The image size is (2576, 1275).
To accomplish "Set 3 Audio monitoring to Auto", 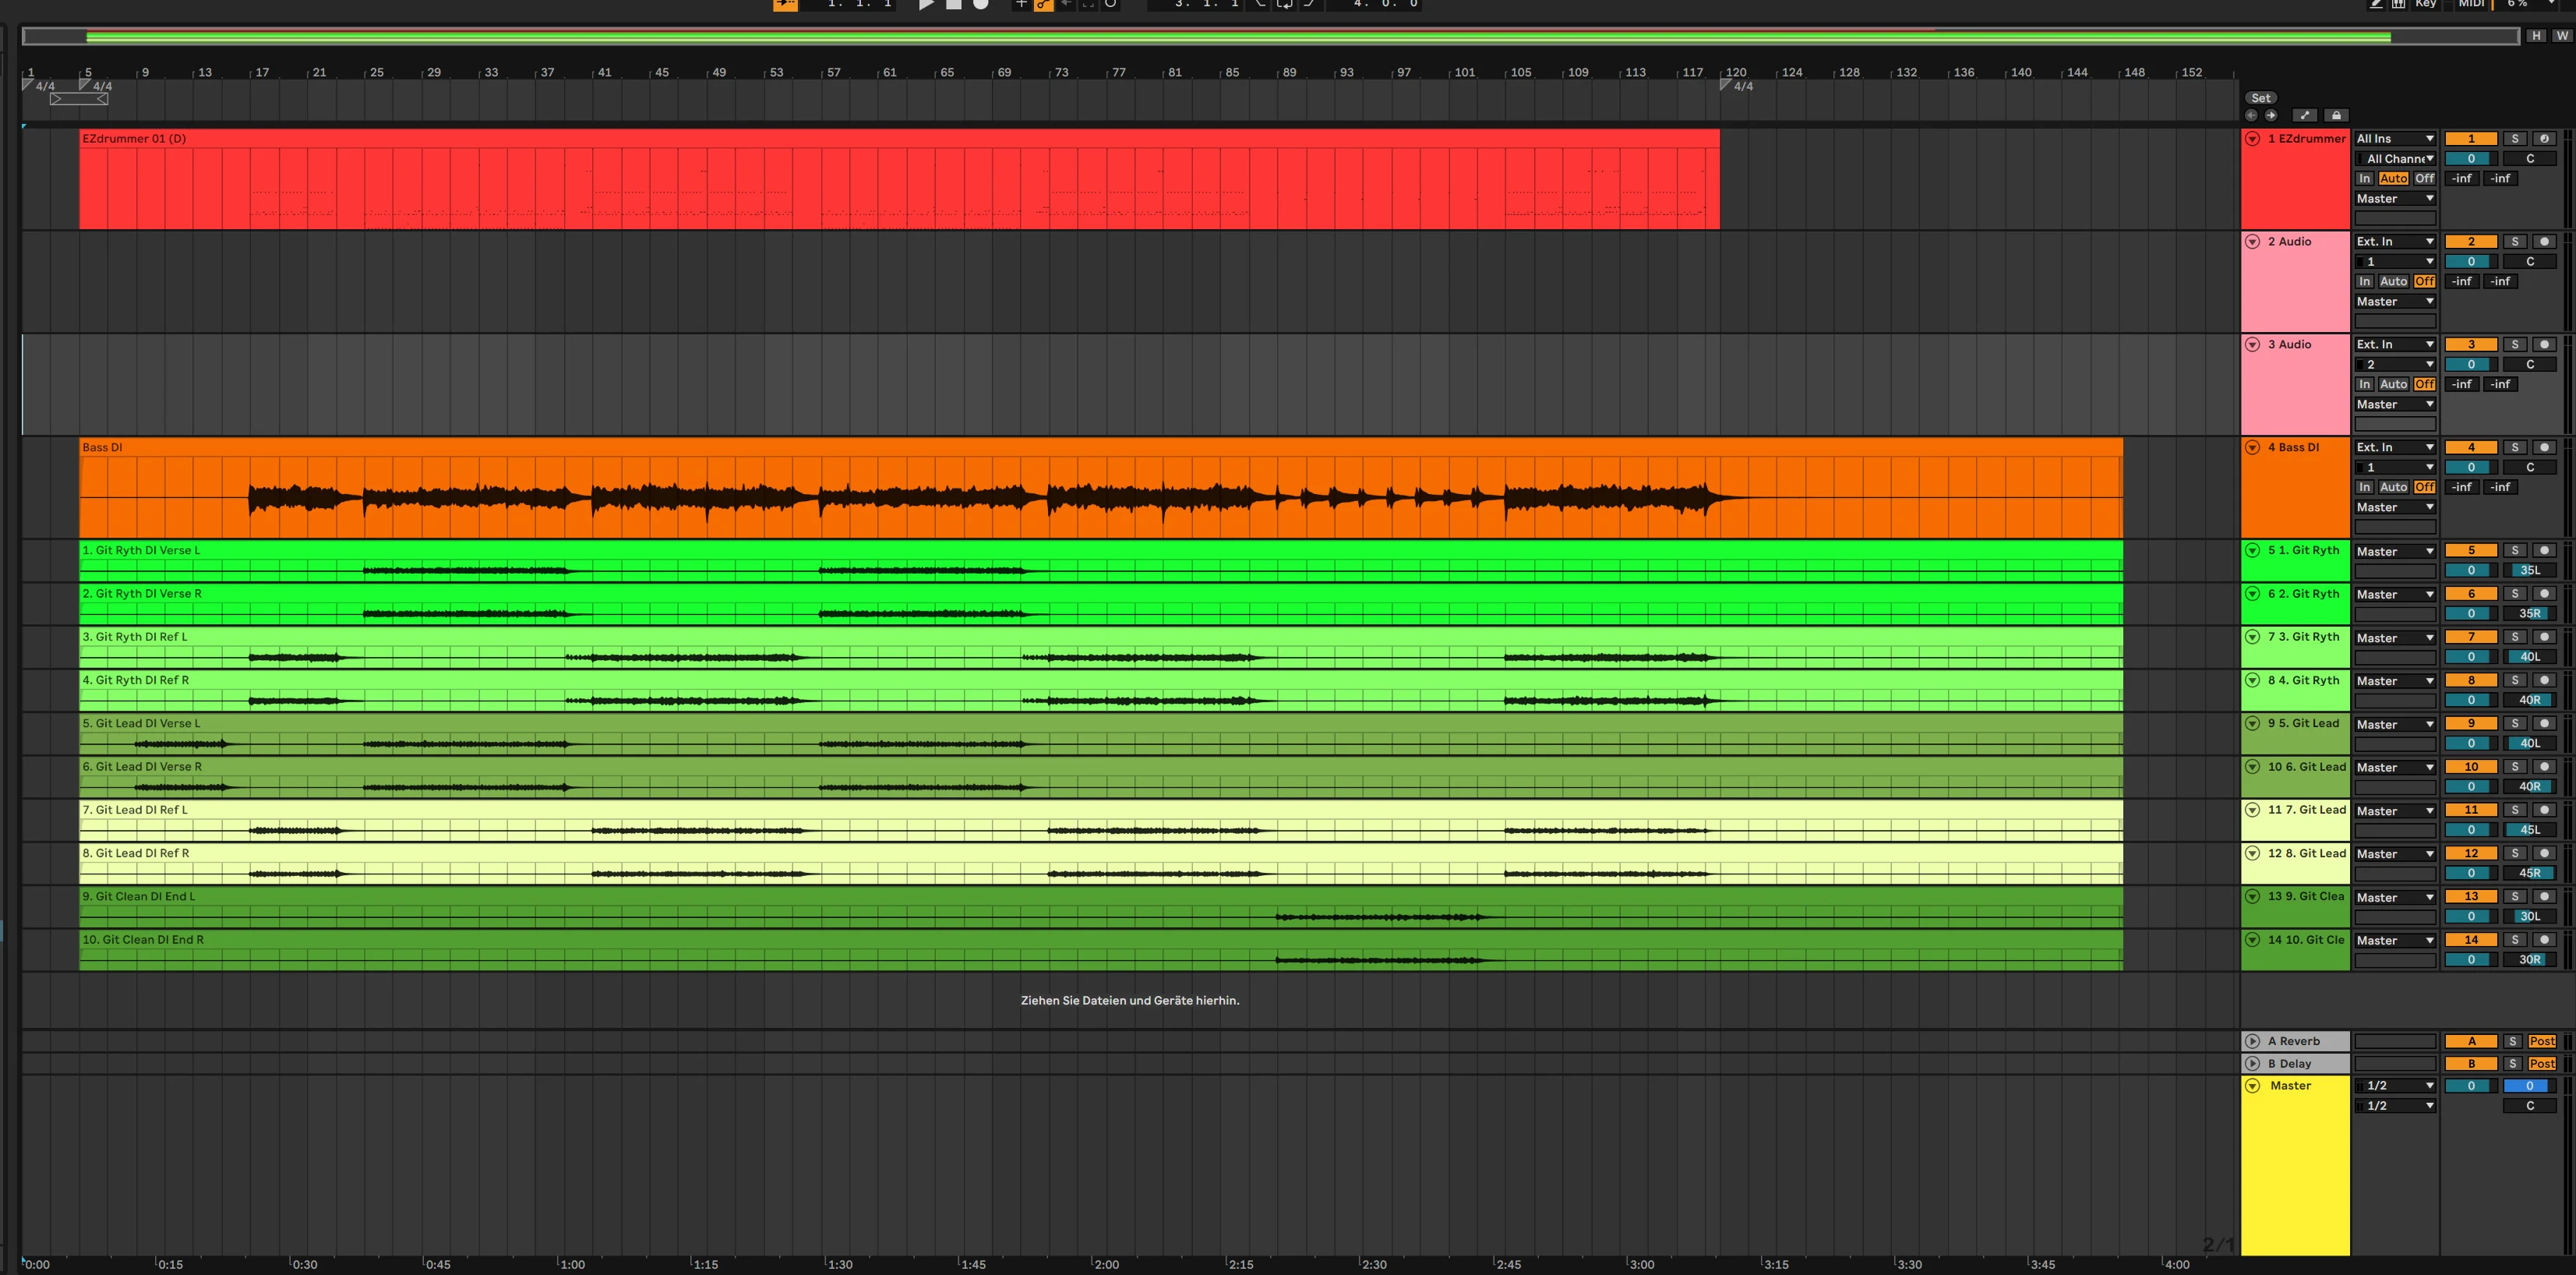I will pos(2393,384).
